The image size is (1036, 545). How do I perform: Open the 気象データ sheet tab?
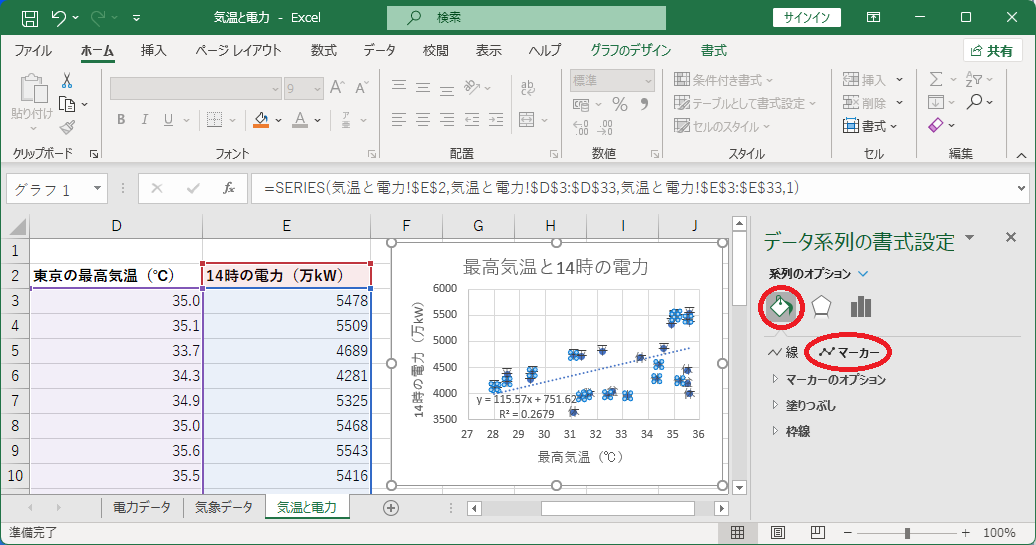224,507
